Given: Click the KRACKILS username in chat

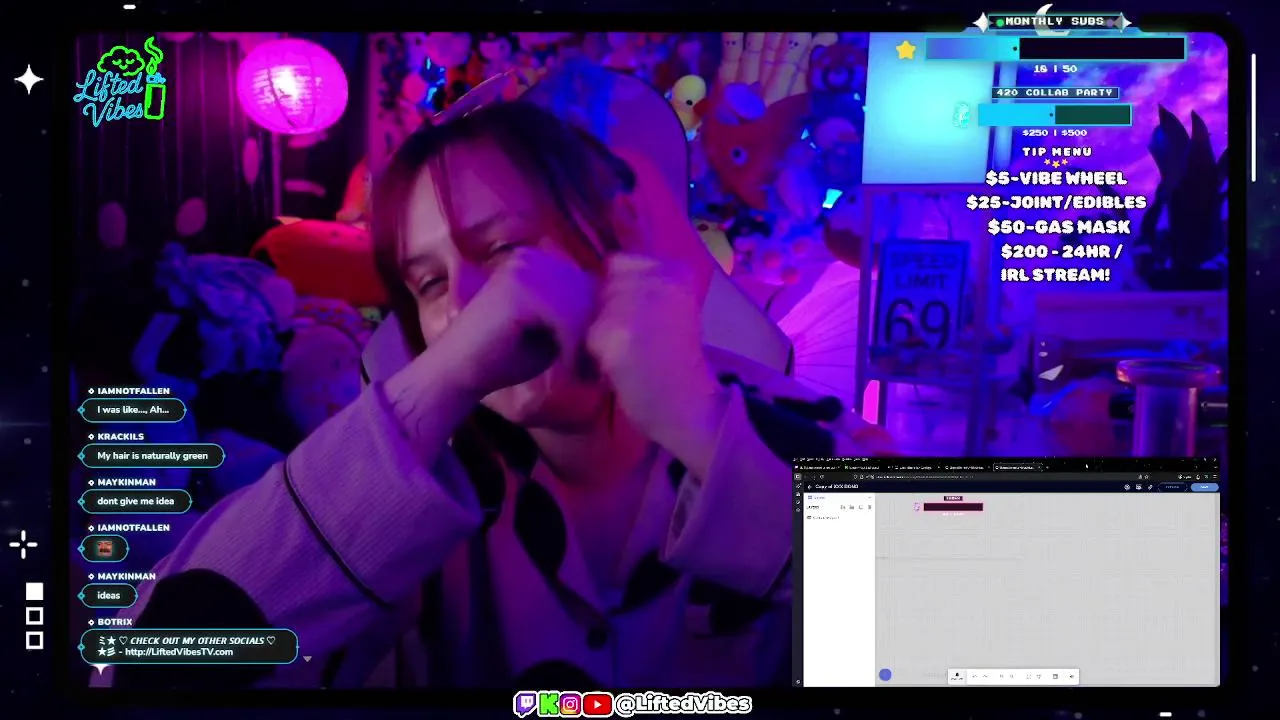Looking at the screenshot, I should point(120,437).
